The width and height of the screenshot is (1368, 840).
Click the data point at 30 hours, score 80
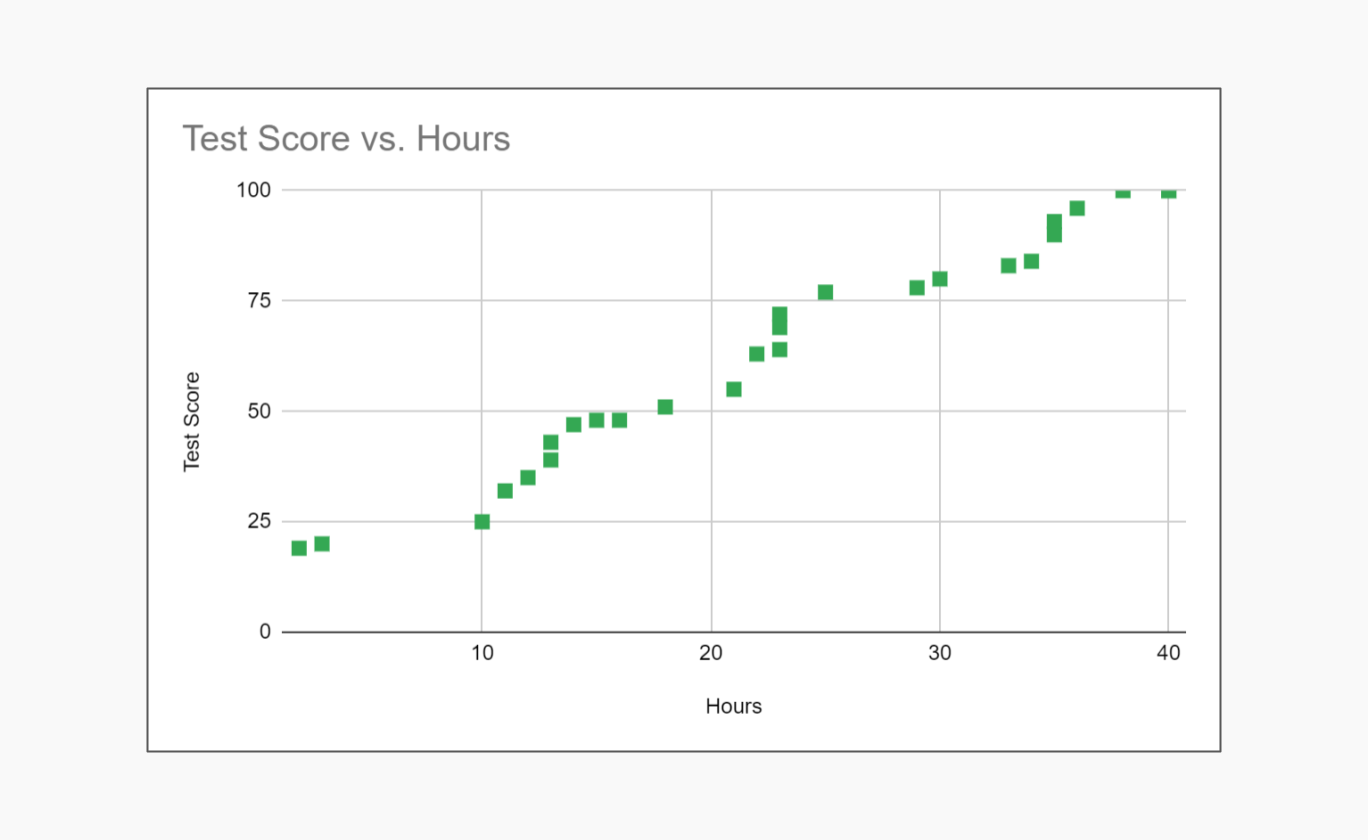[940, 279]
